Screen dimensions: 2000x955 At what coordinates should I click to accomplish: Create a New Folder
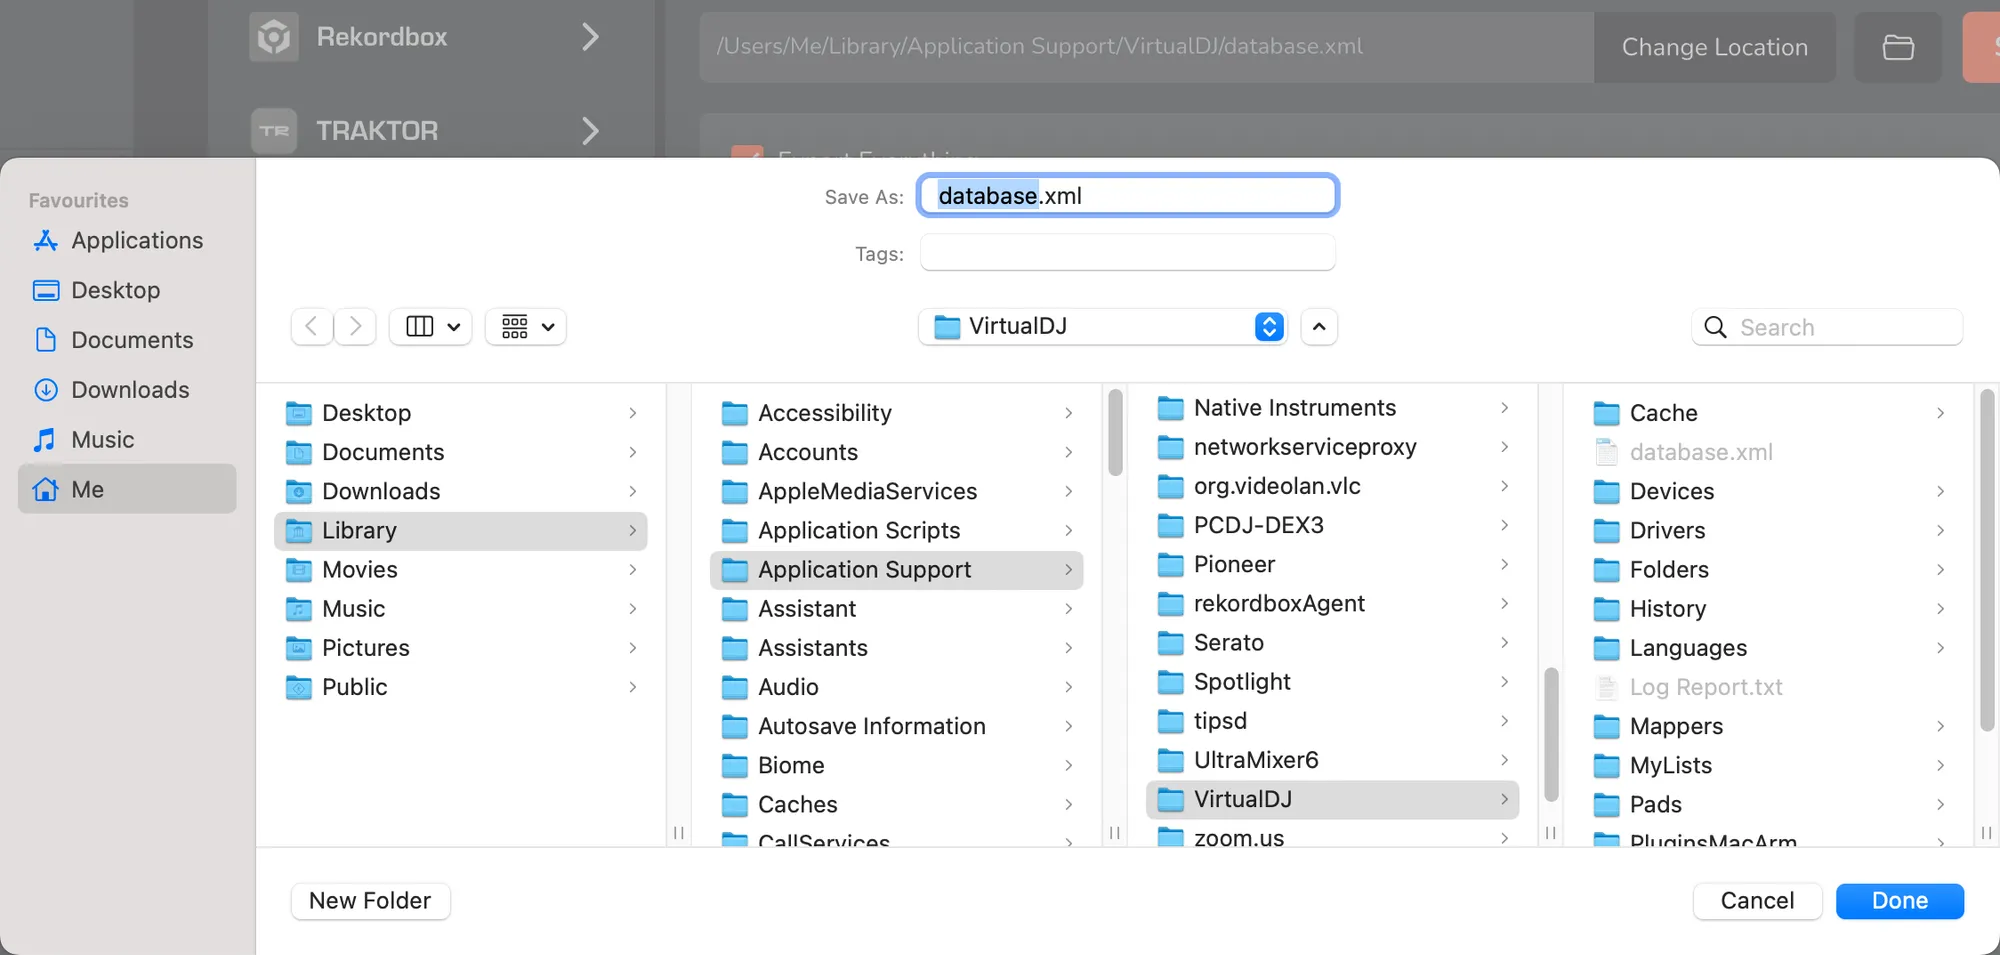370,901
